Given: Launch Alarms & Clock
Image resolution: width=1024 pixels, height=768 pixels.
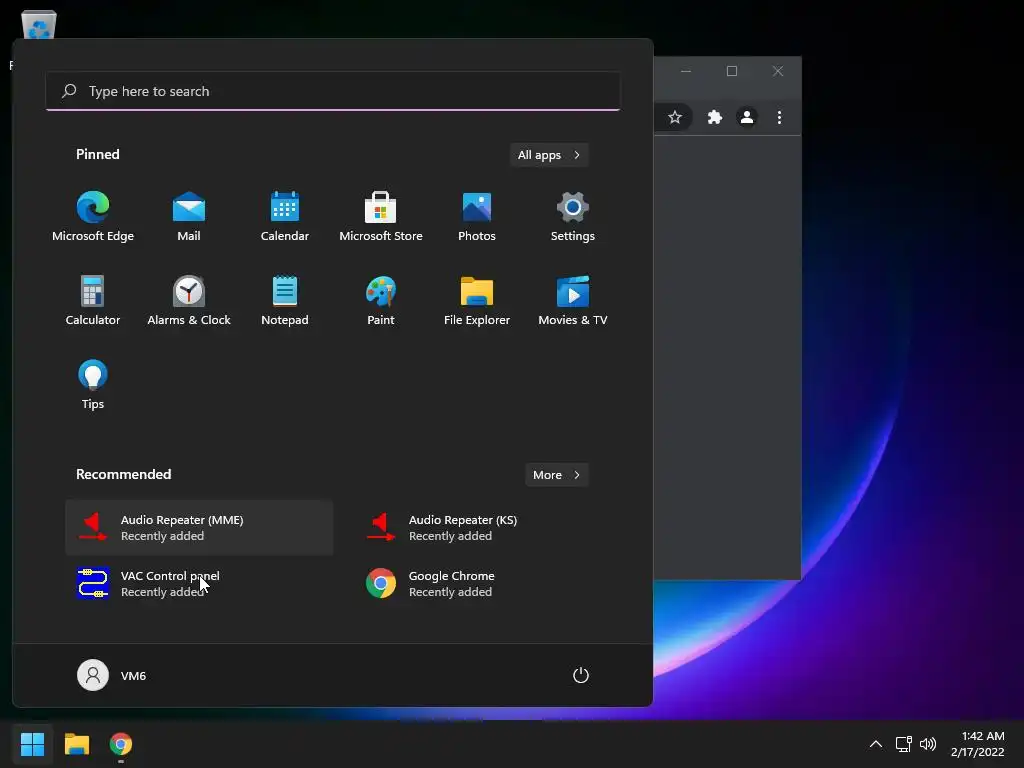Looking at the screenshot, I should [x=189, y=300].
